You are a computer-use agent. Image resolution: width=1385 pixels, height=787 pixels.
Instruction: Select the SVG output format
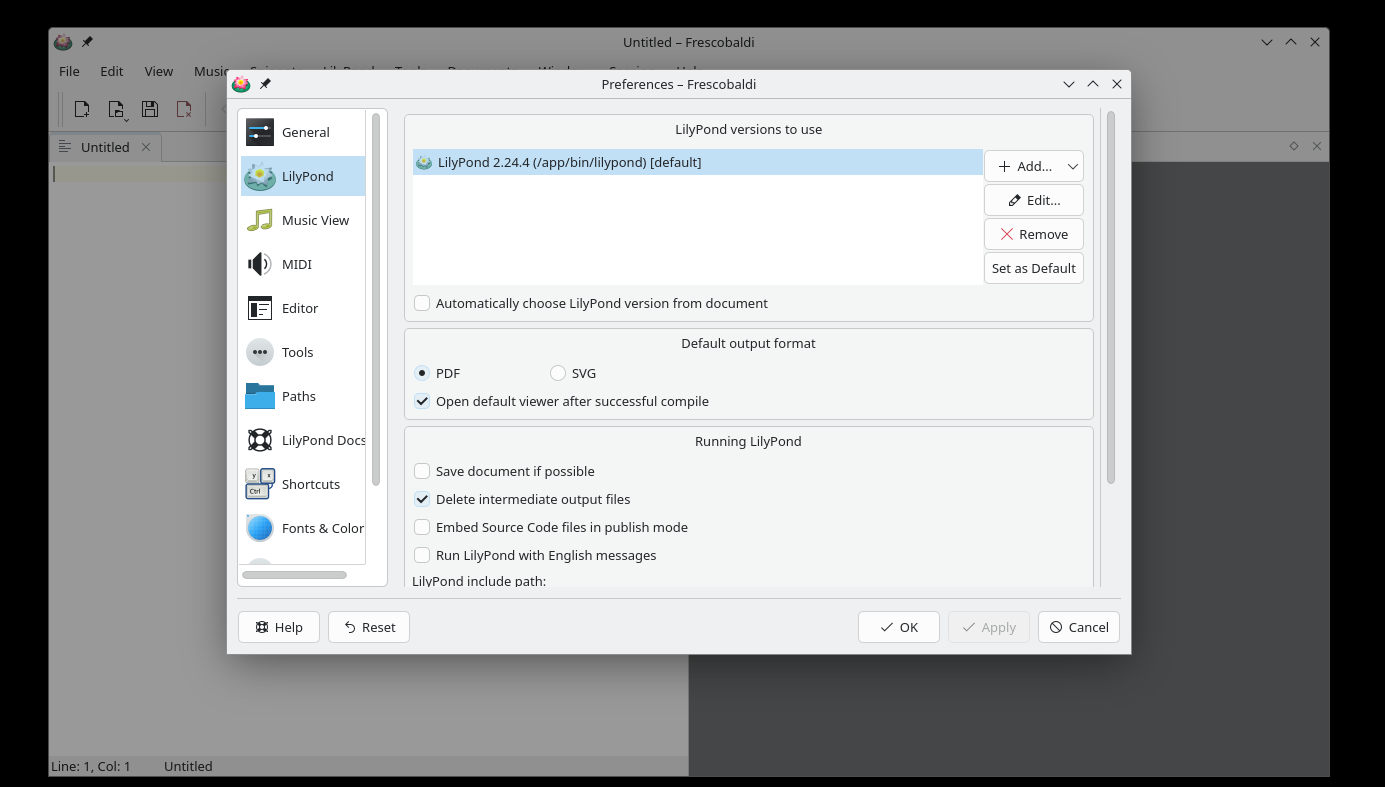click(x=558, y=373)
